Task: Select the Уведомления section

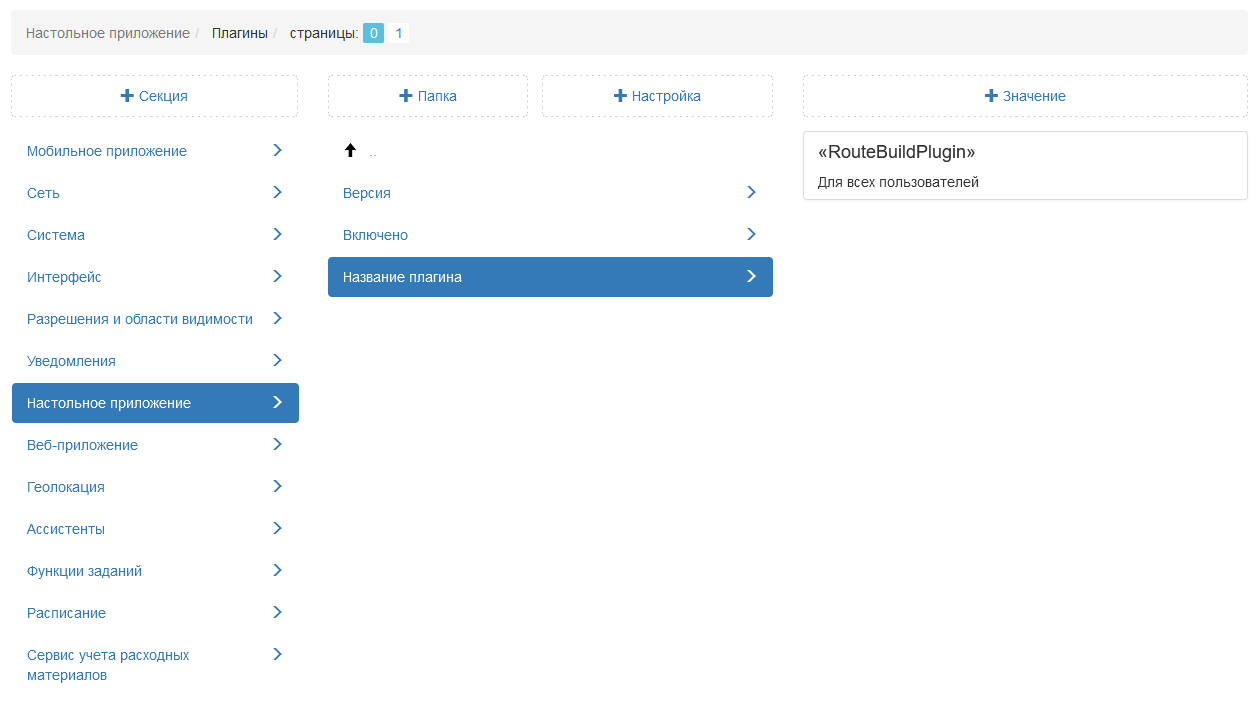Action: coord(71,361)
